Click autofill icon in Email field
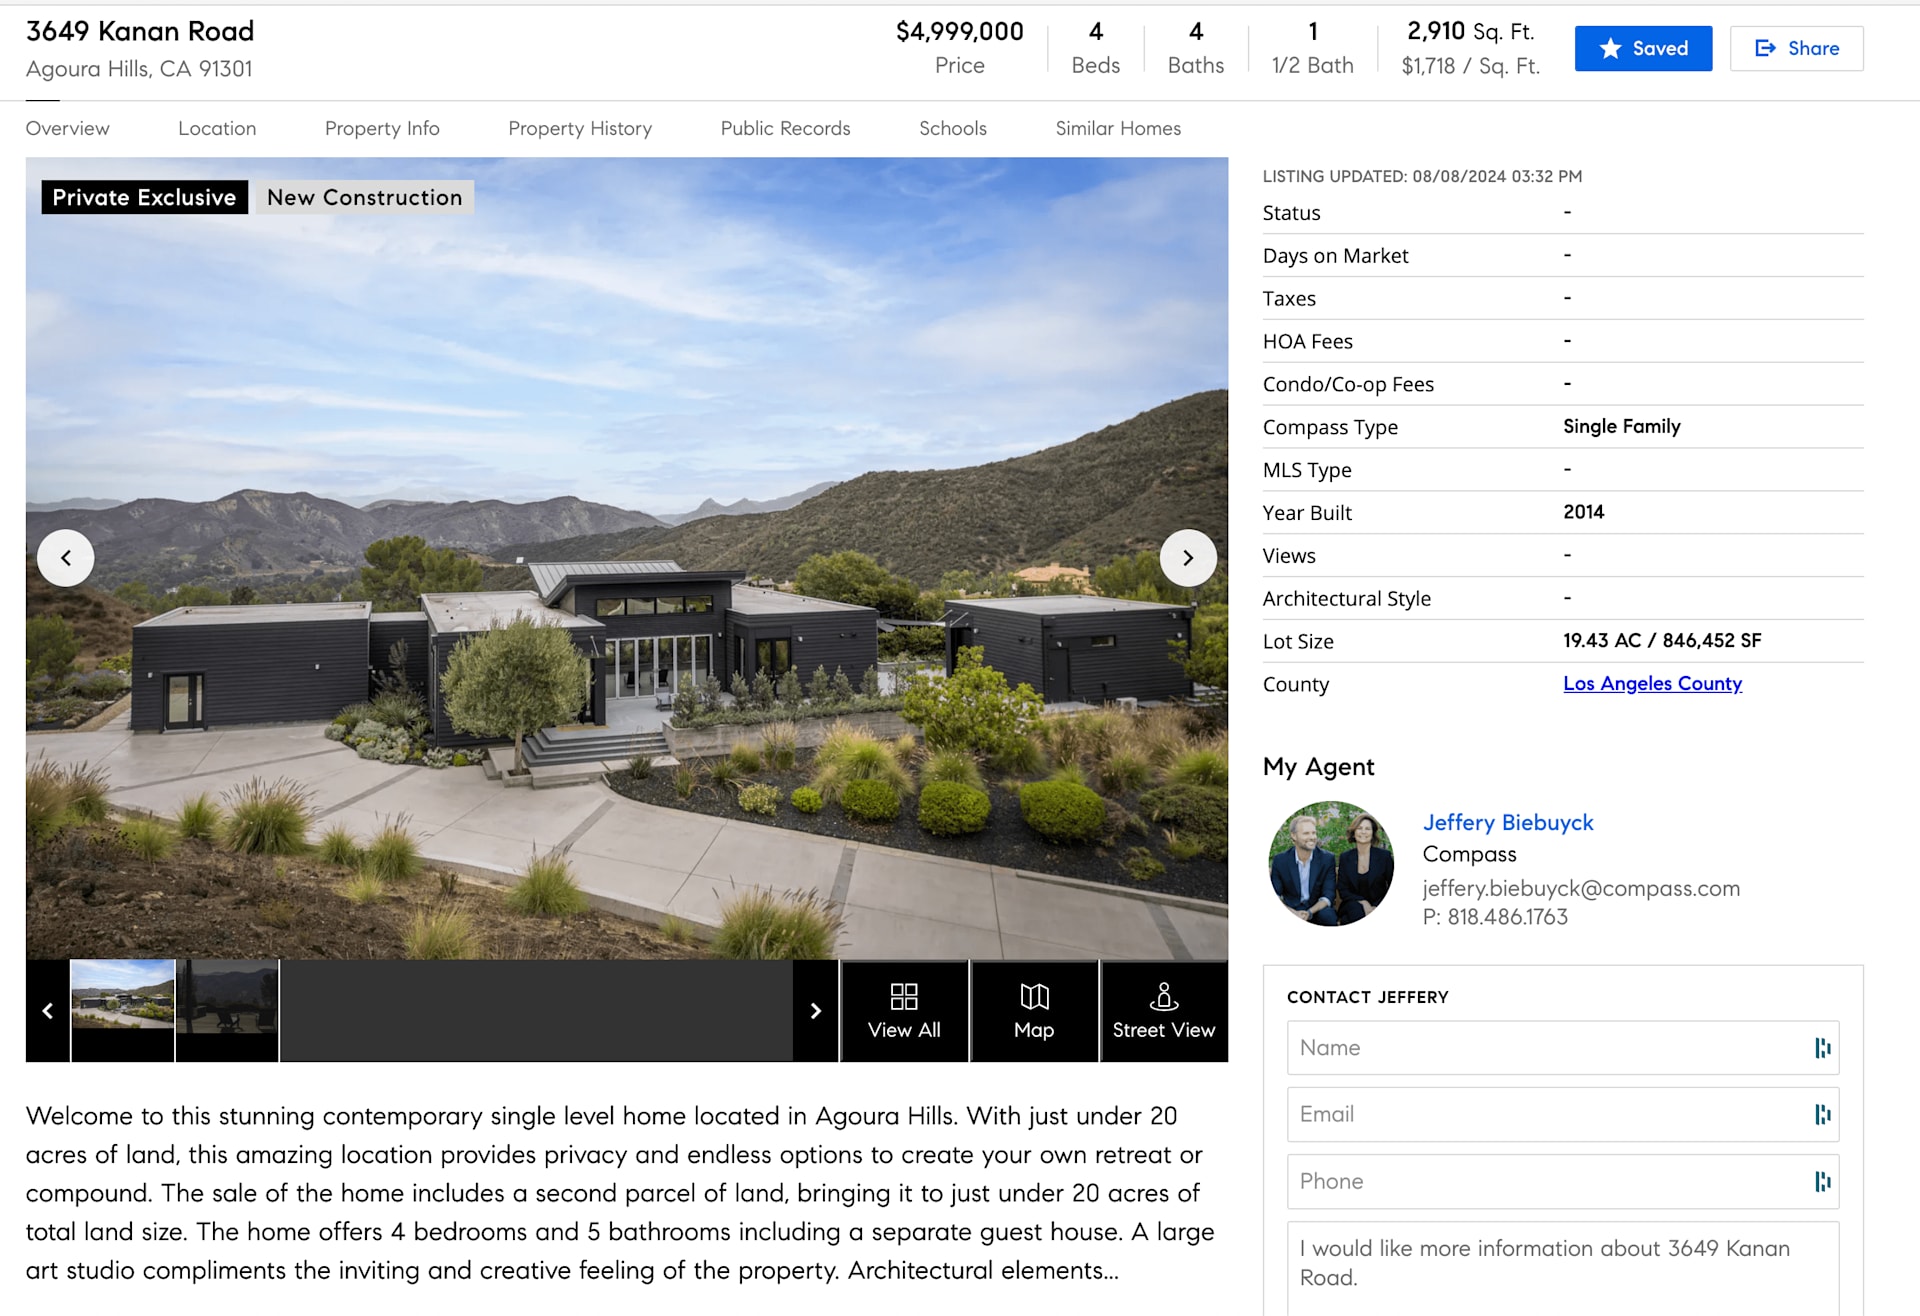The width and height of the screenshot is (1920, 1316). coord(1822,1114)
